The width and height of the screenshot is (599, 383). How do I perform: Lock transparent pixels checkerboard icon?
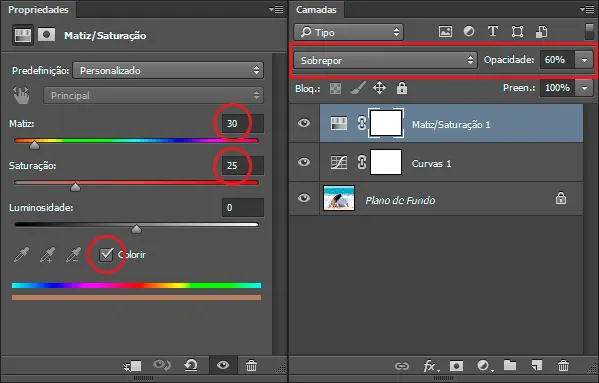(335, 89)
